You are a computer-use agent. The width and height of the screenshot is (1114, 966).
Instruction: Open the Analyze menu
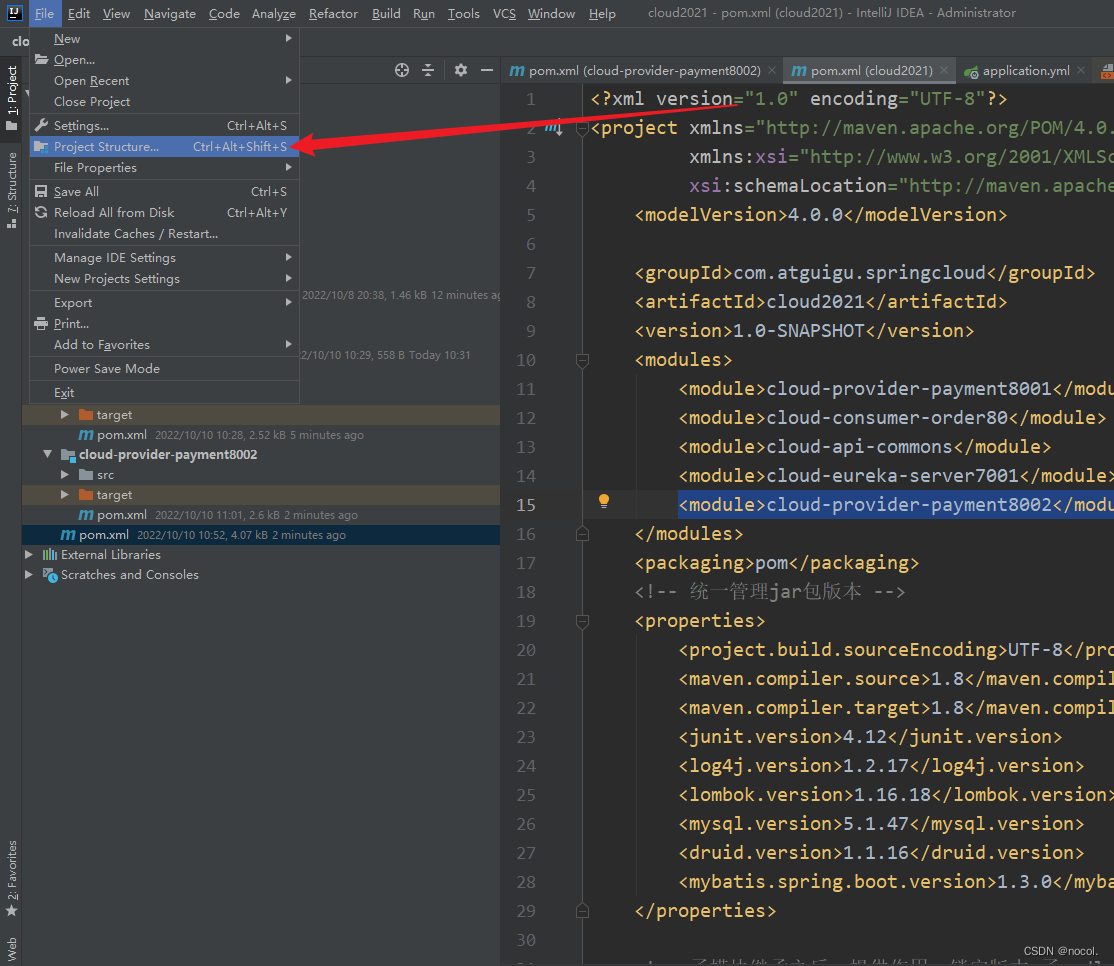point(274,13)
